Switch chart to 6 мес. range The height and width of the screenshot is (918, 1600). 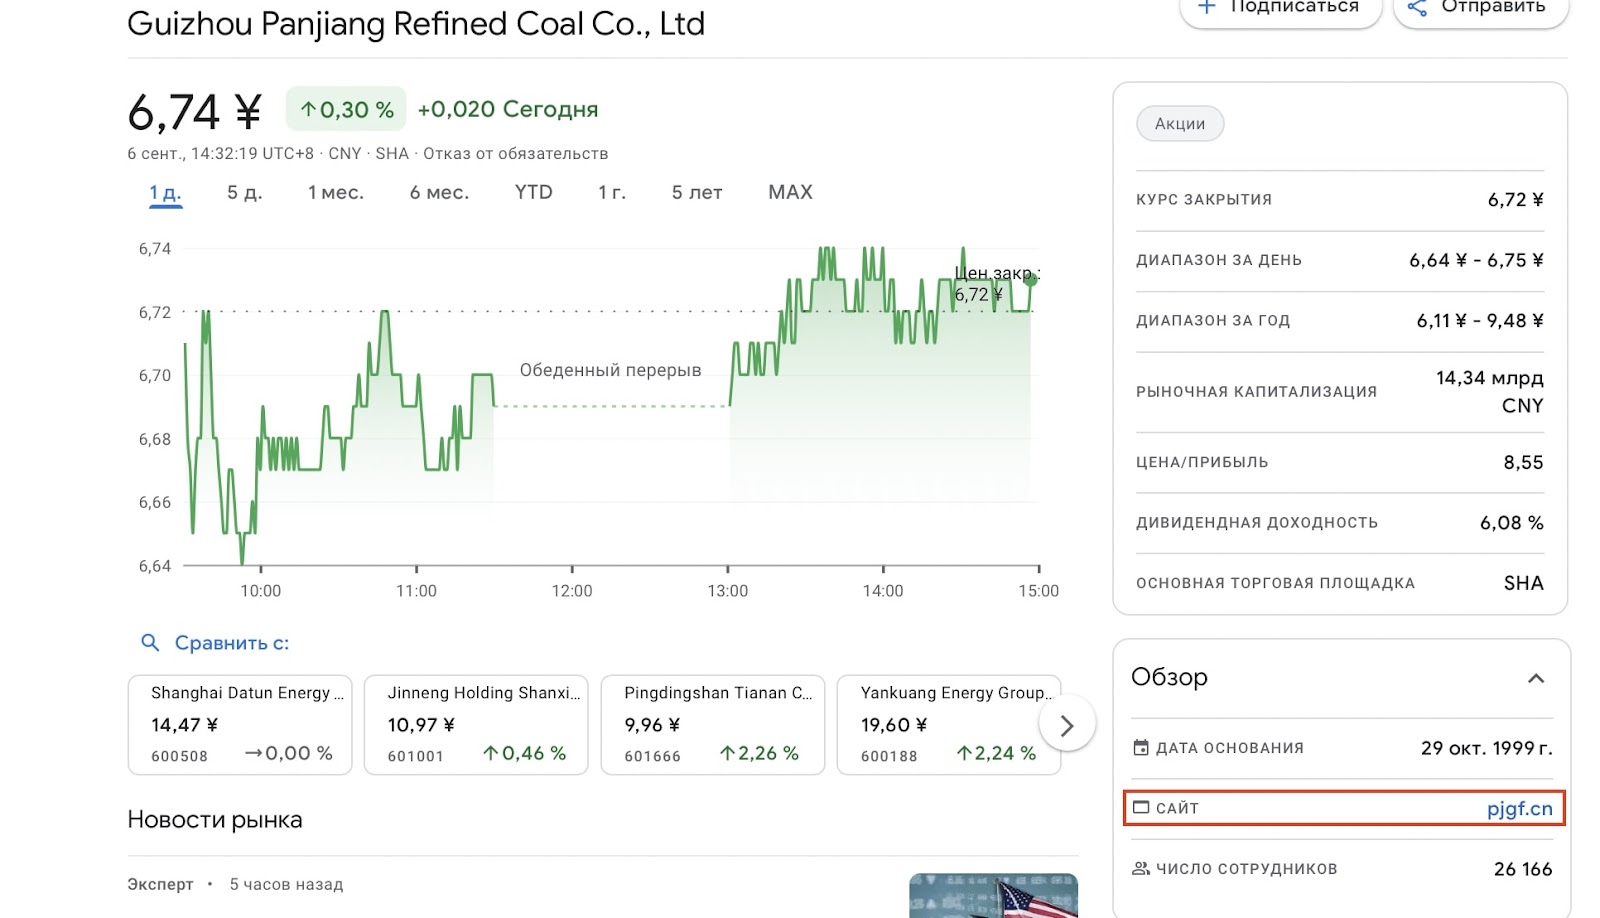point(439,192)
